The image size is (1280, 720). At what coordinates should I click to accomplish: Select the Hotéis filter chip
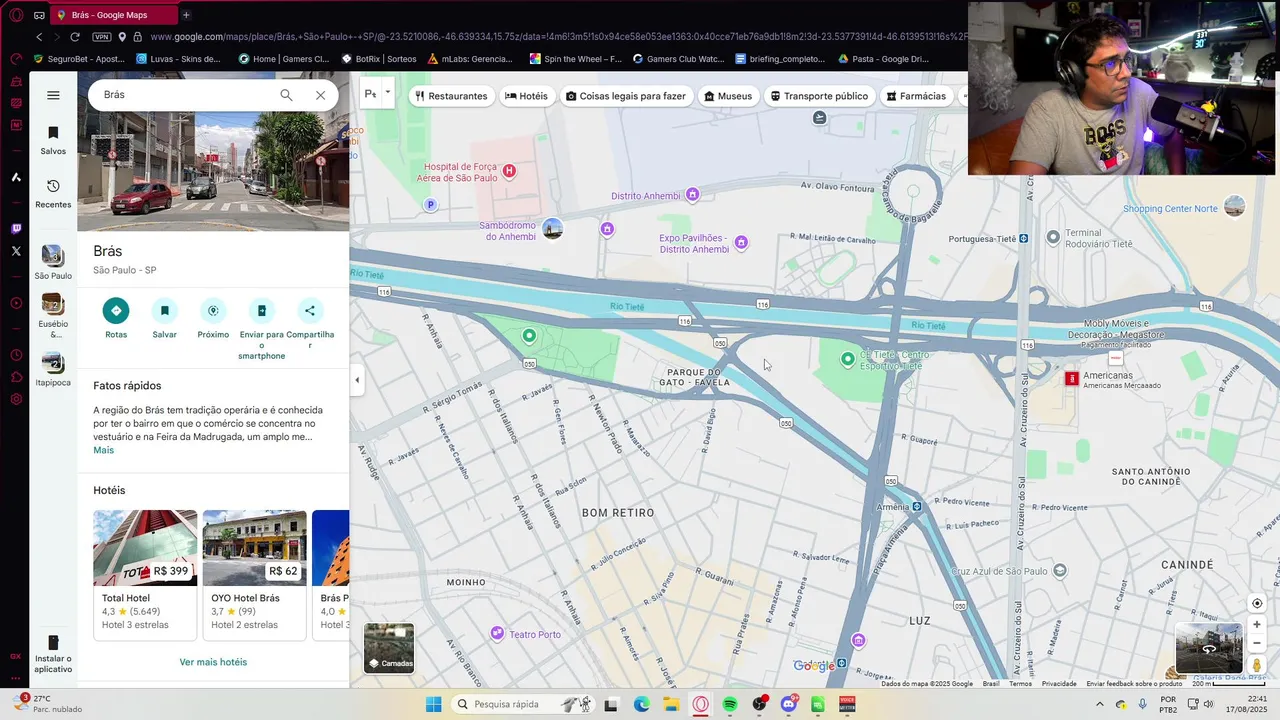point(526,96)
